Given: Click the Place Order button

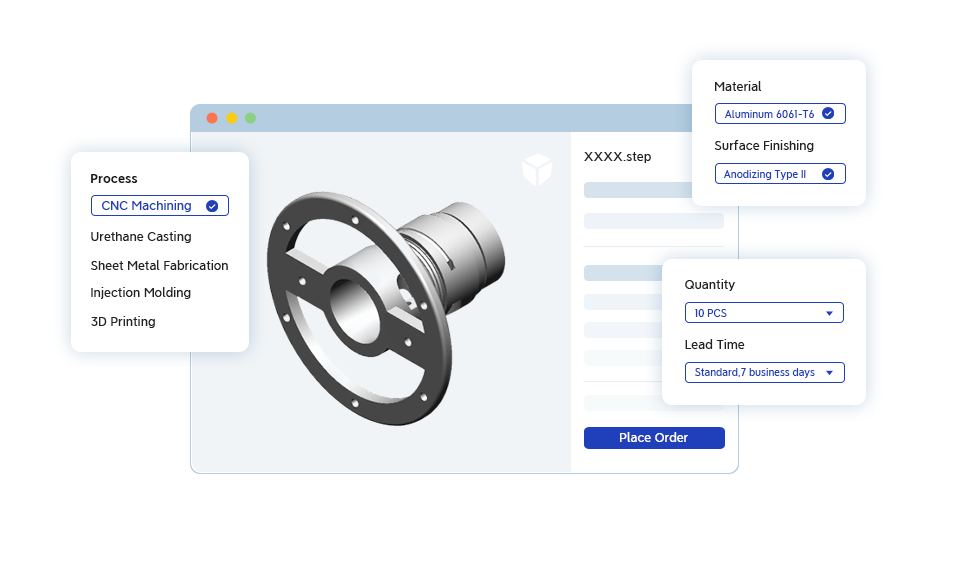Looking at the screenshot, I should tap(653, 437).
